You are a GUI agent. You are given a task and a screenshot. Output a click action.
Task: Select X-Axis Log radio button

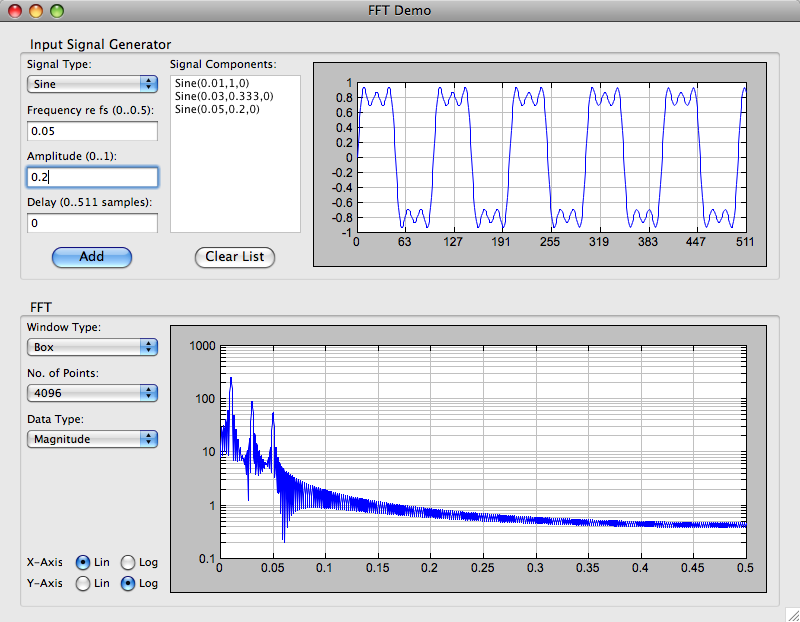128,562
